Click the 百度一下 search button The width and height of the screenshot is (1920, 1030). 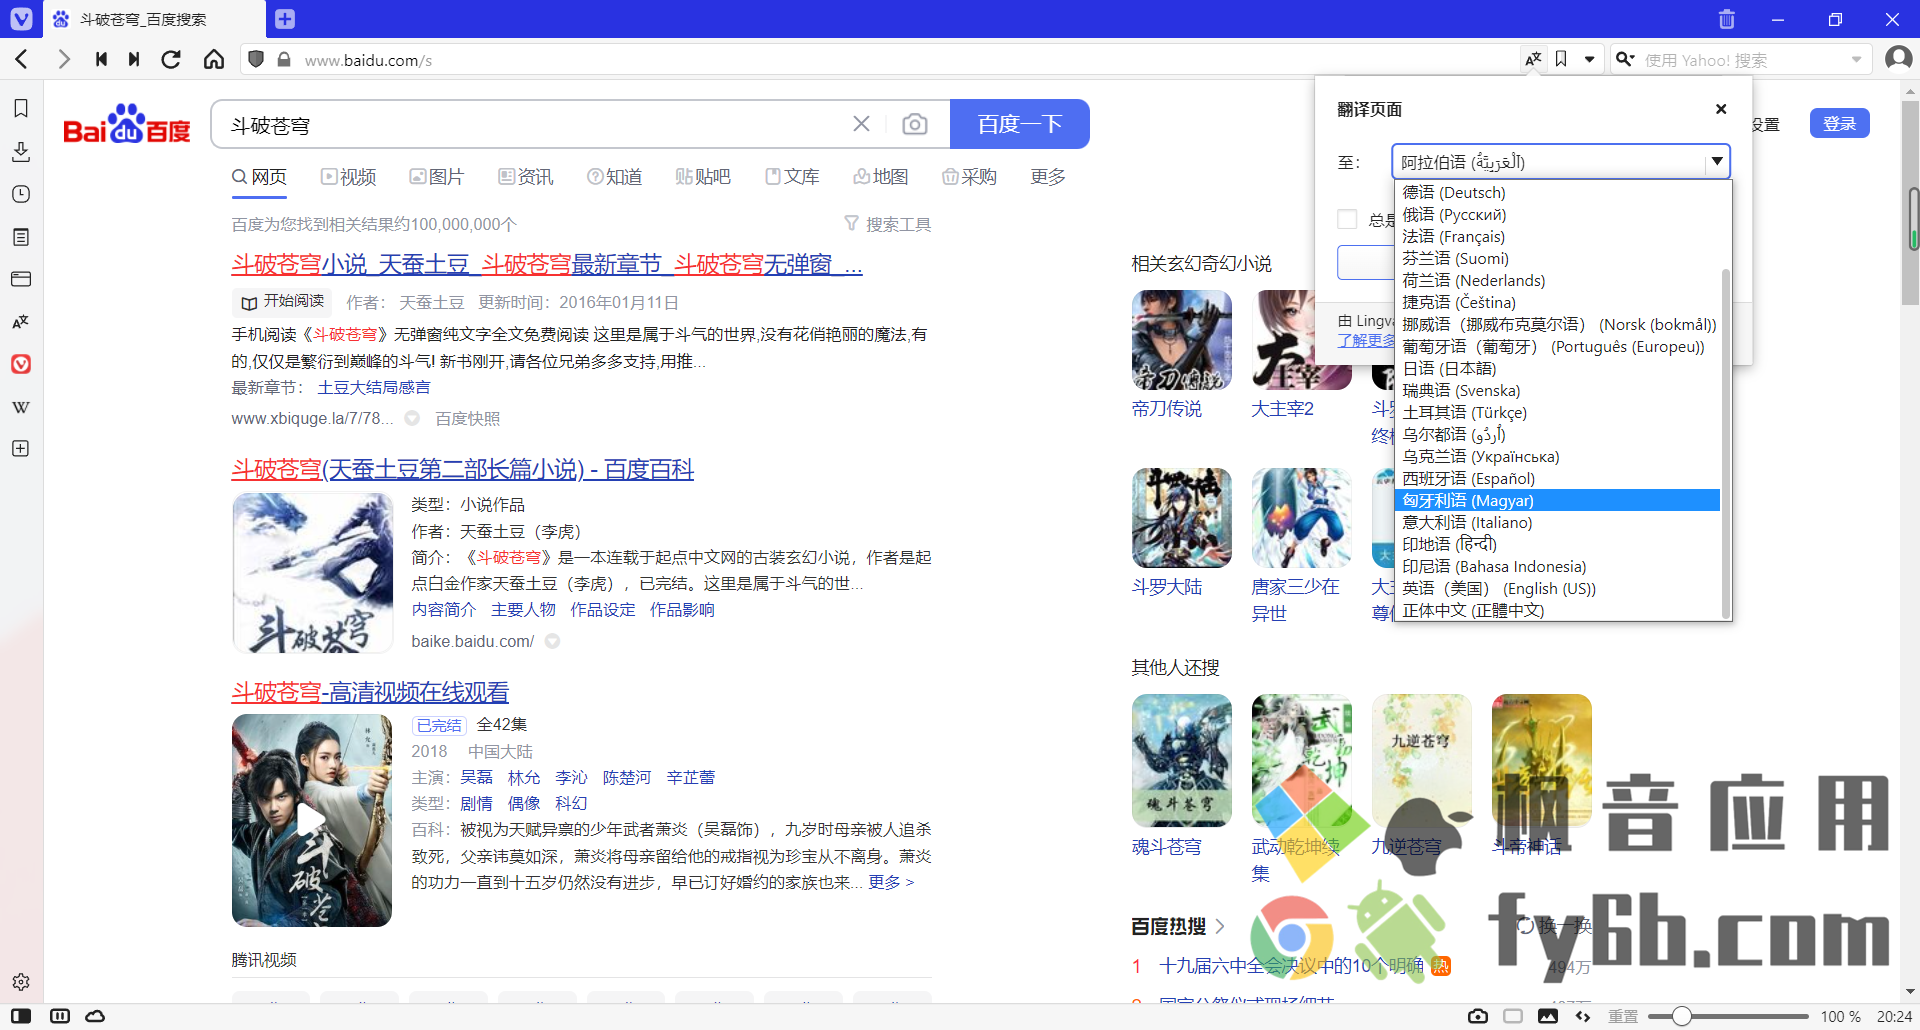coord(1019,124)
